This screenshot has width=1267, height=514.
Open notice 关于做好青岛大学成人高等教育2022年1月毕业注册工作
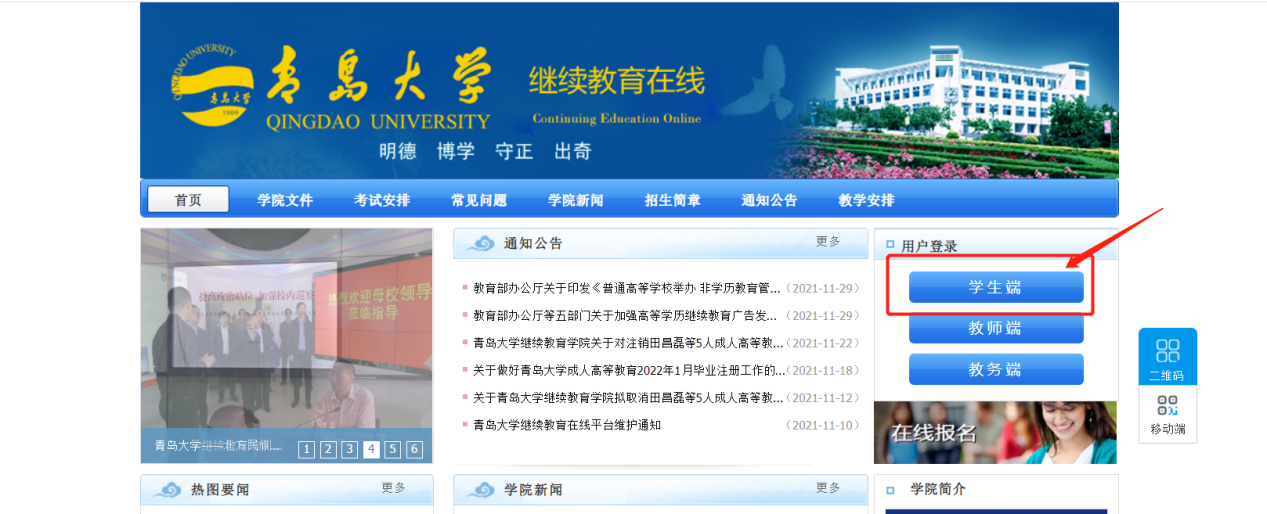629,371
